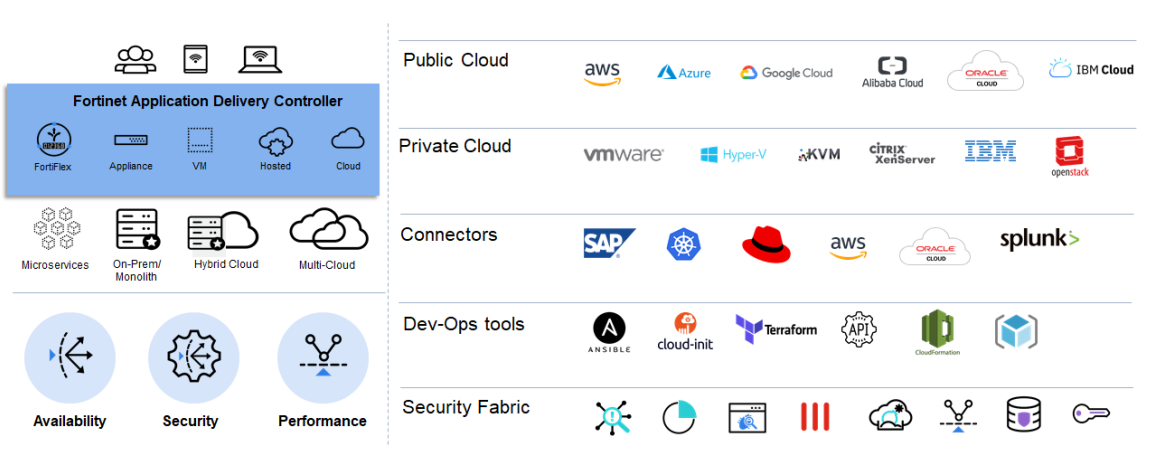The image size is (1155, 474).
Task: Select the Kubernetes helm wheel logo
Action: [x=684, y=244]
